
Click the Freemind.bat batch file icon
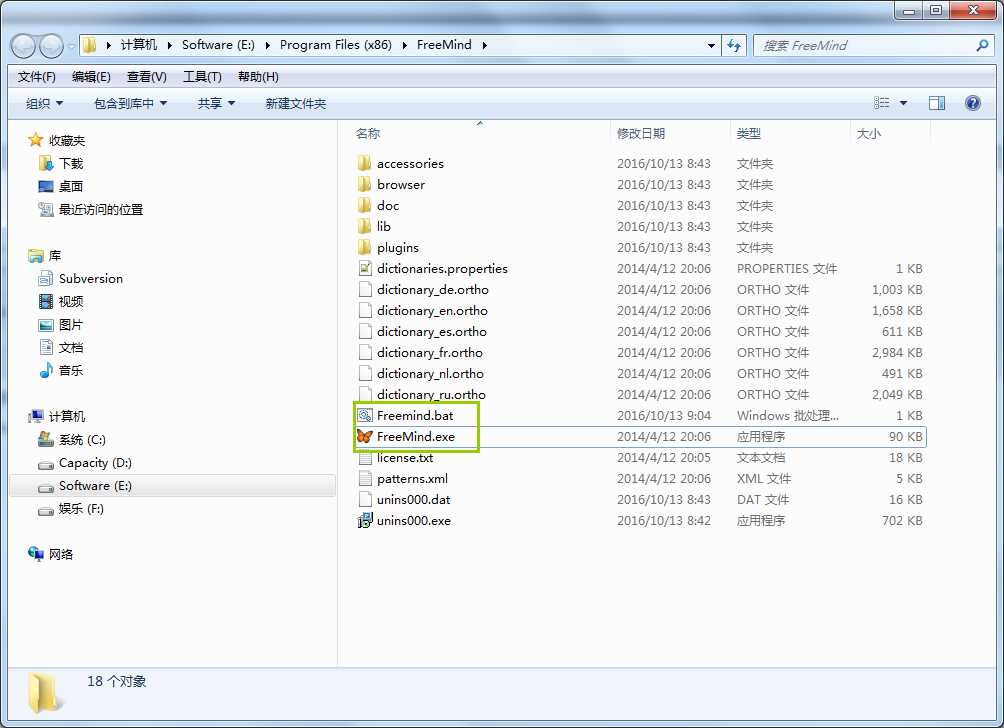[x=364, y=416]
